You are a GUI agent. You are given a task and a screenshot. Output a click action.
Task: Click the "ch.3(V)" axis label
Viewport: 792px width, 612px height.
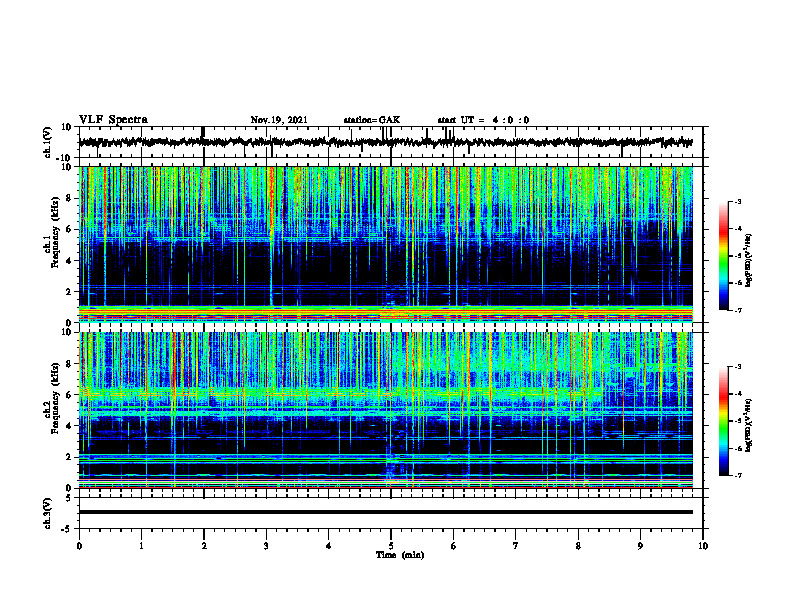[x=48, y=513]
